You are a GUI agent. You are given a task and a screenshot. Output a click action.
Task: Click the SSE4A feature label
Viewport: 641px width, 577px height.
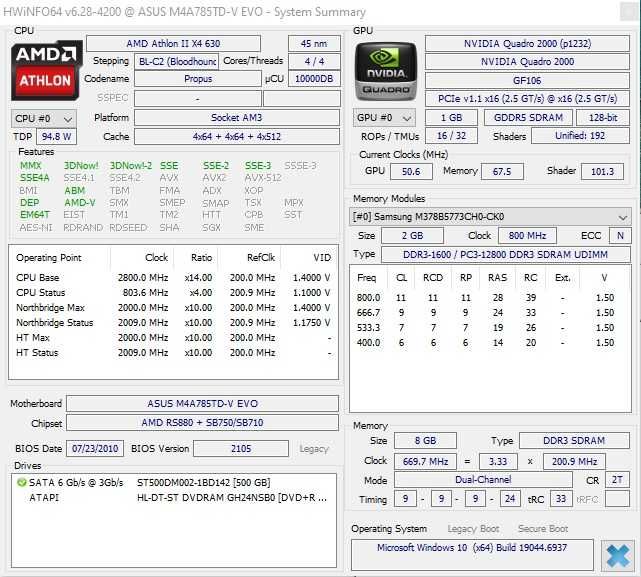[35, 178]
